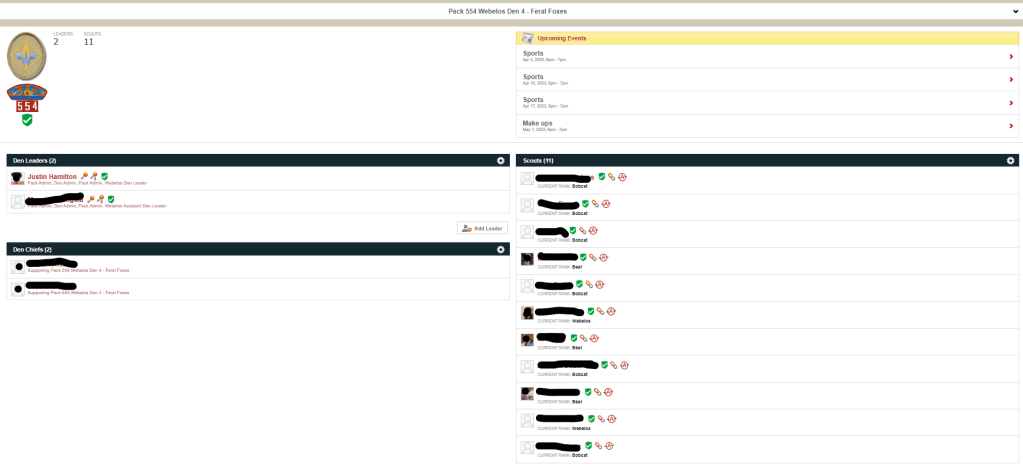Click Justin Hamilton's profile photo

(x=17, y=178)
